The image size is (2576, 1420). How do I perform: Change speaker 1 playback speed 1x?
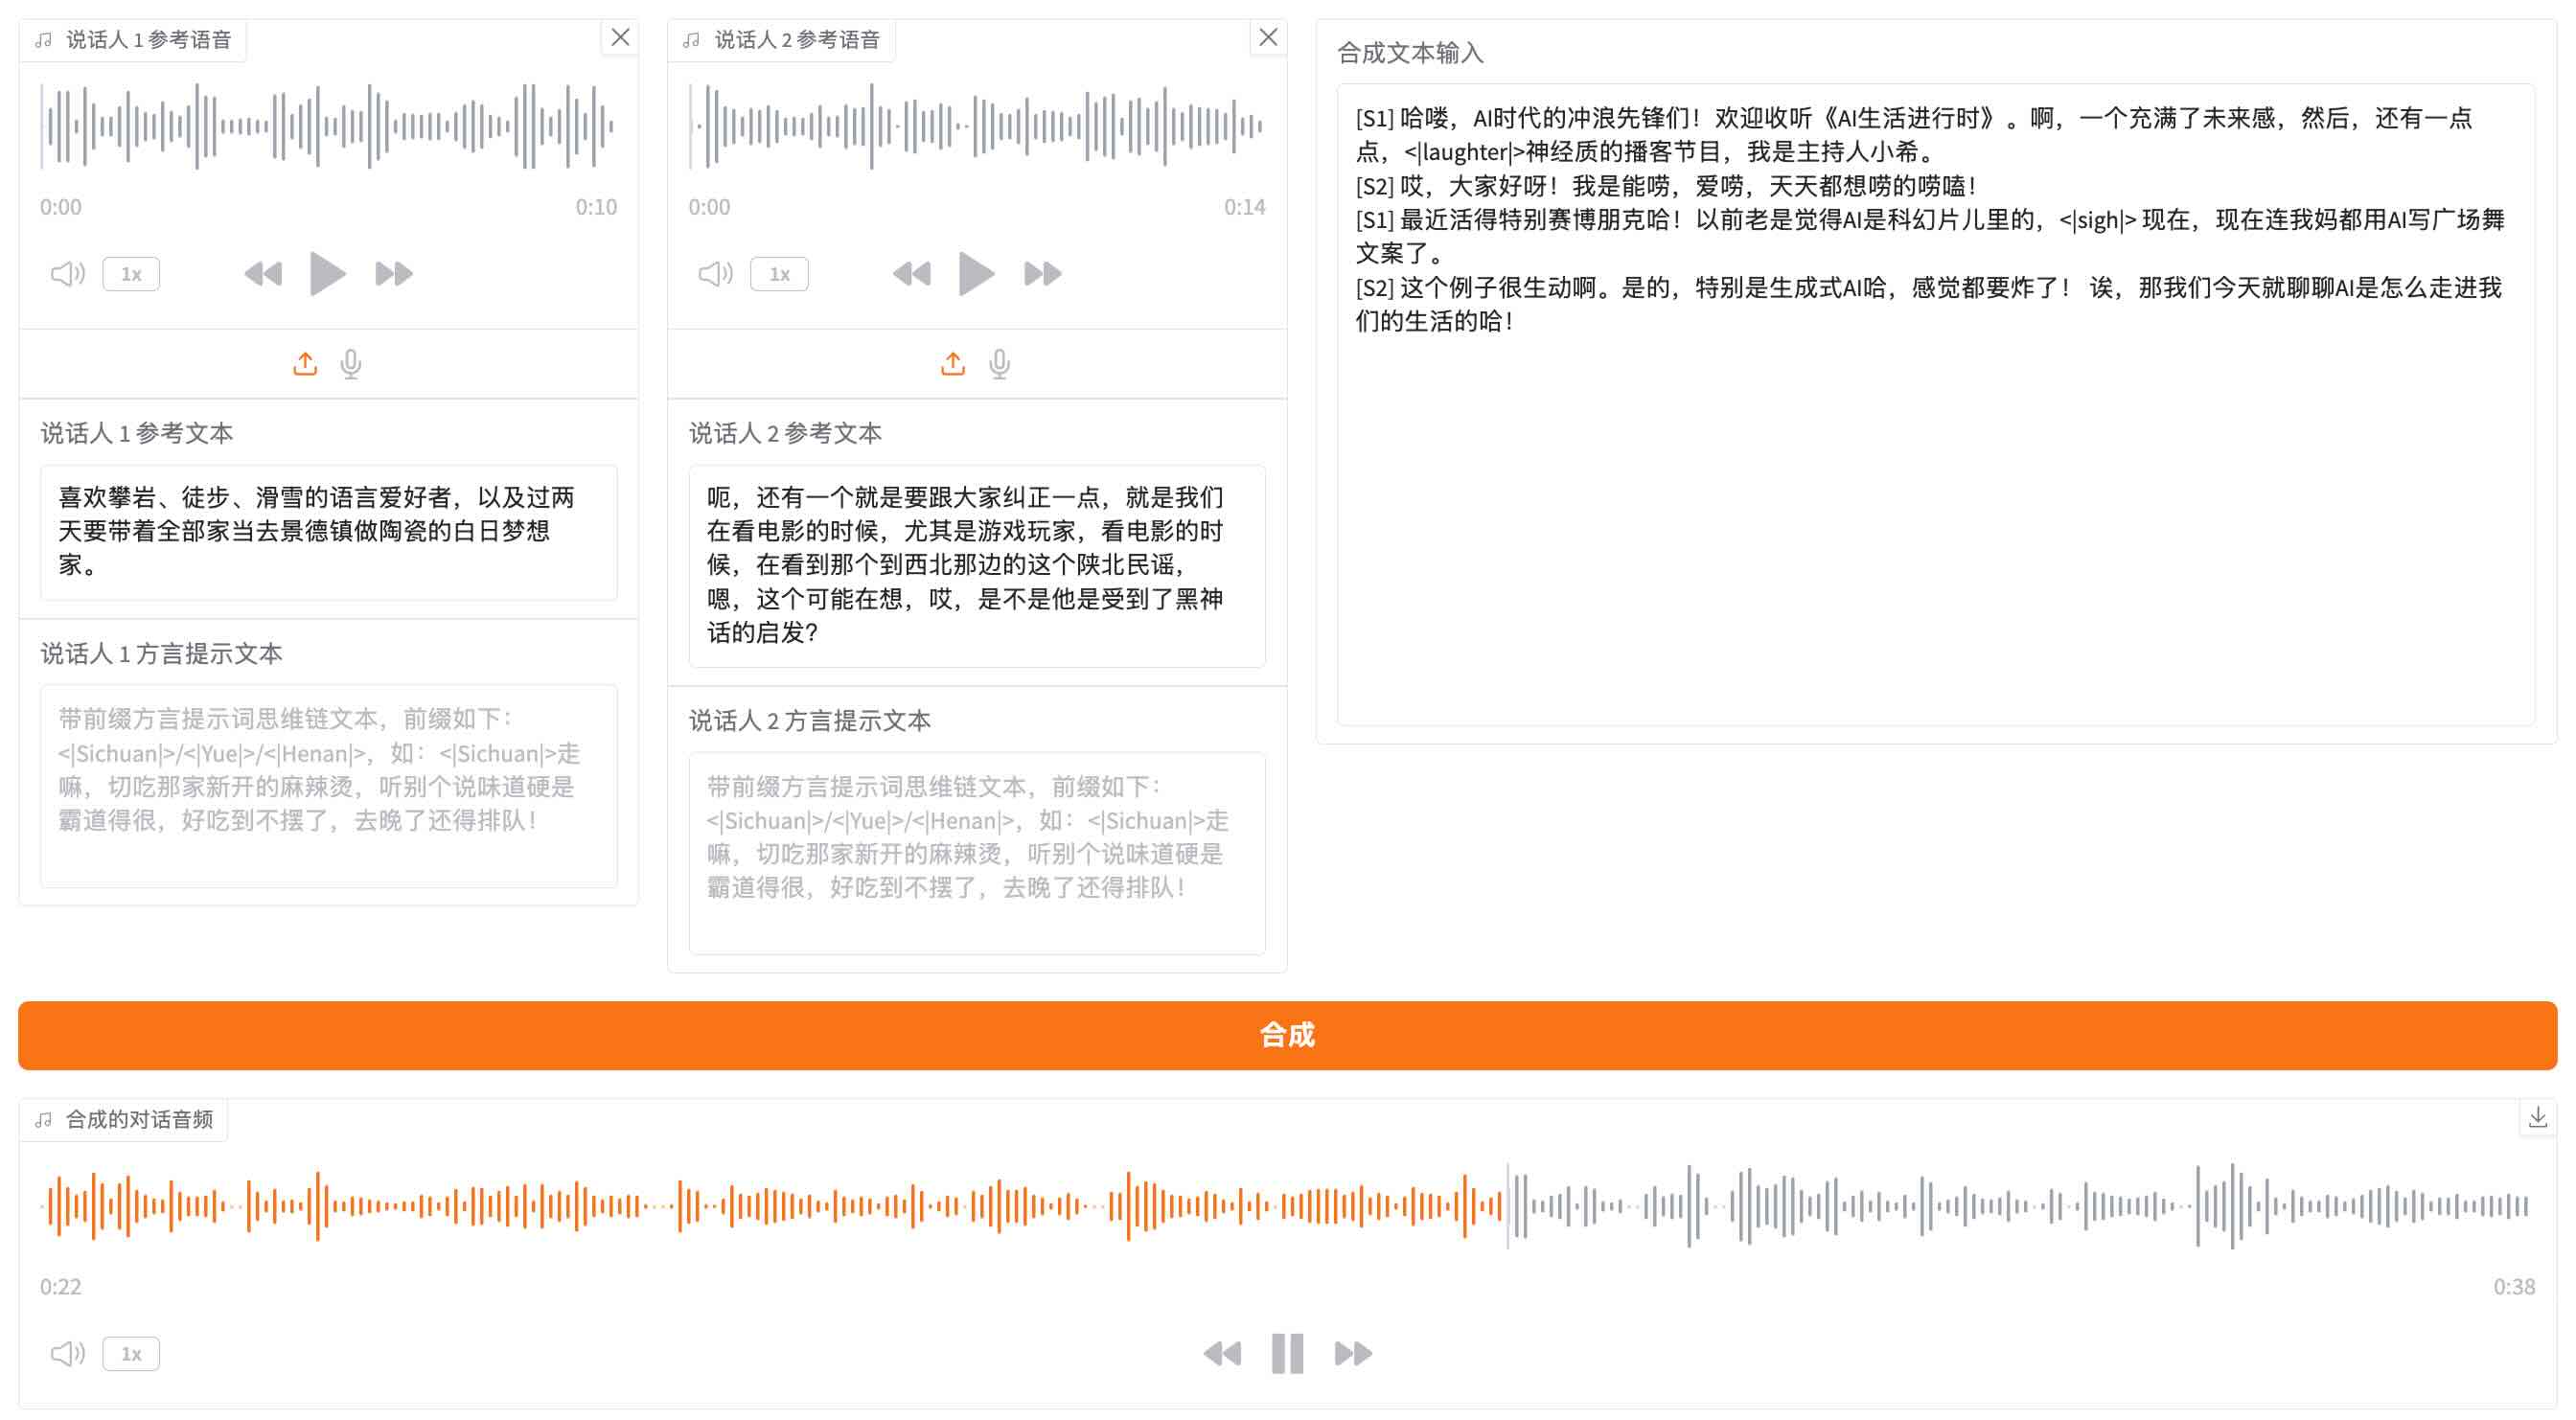click(131, 273)
